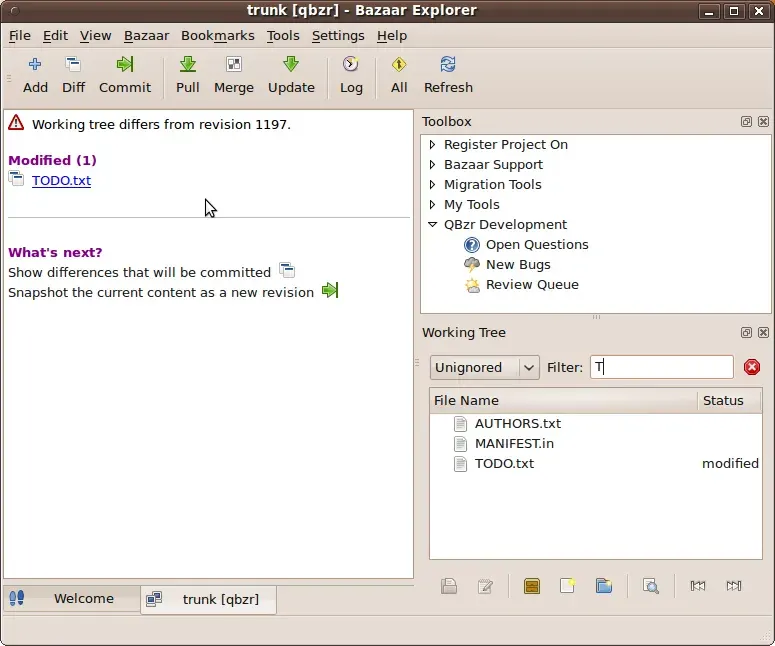Screen dimensions: 775x646
Task: Sort by Status column header
Action: click(730, 400)
